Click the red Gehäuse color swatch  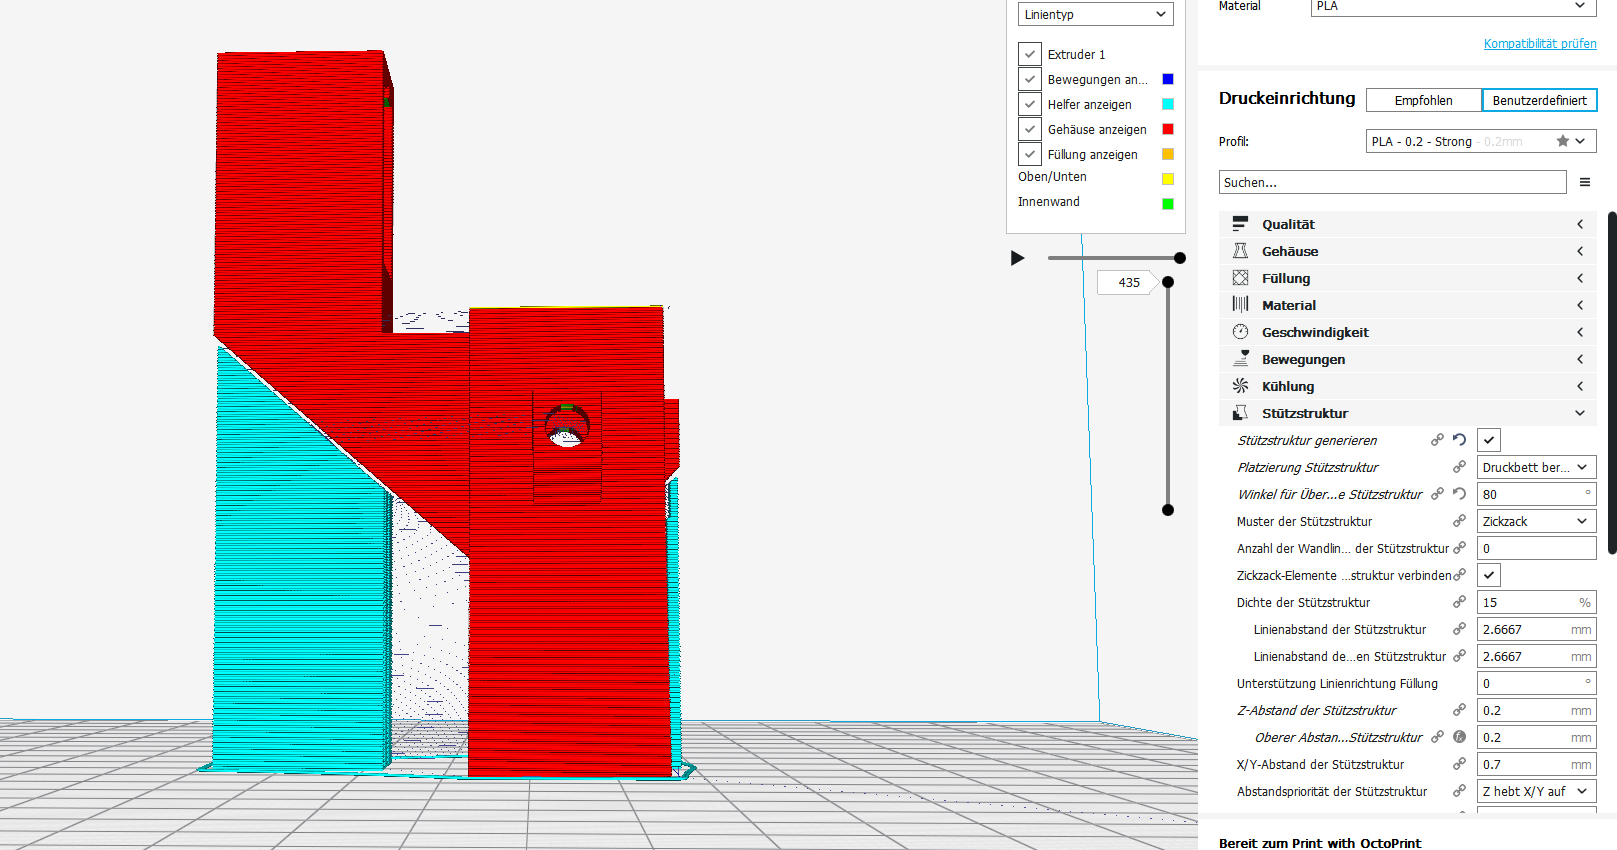(1168, 129)
